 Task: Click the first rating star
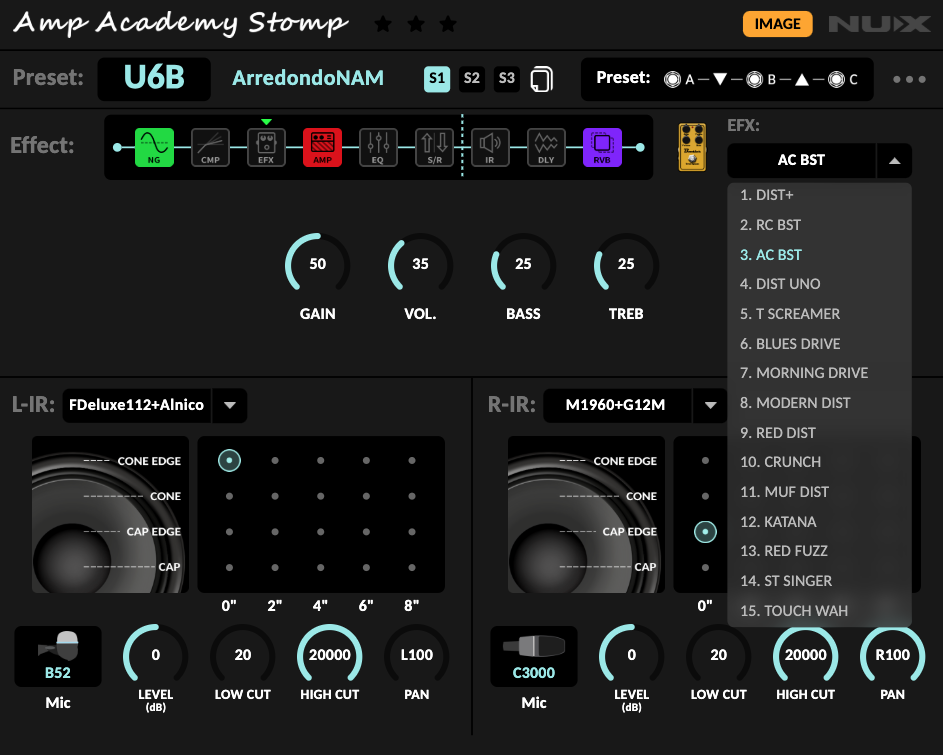pyautogui.click(x=383, y=24)
